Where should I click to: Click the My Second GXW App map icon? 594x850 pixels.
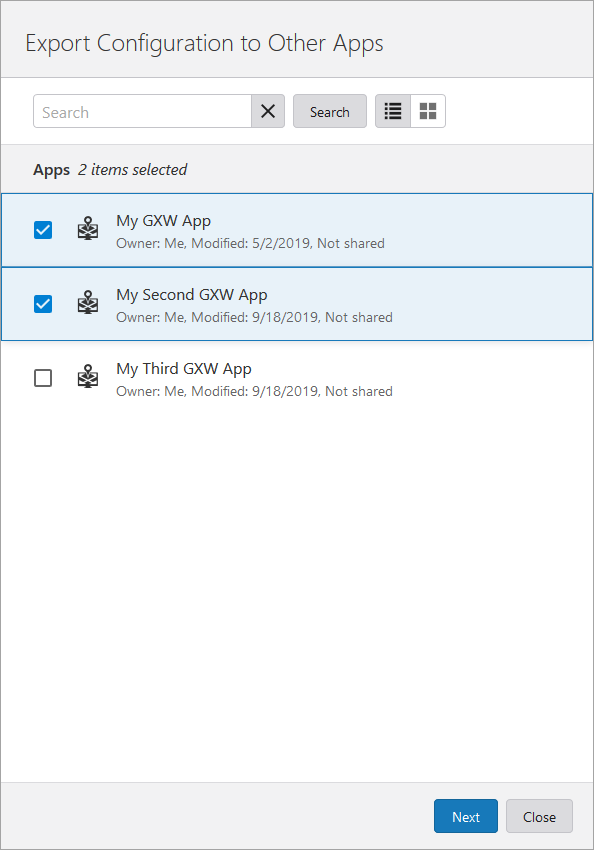(88, 303)
